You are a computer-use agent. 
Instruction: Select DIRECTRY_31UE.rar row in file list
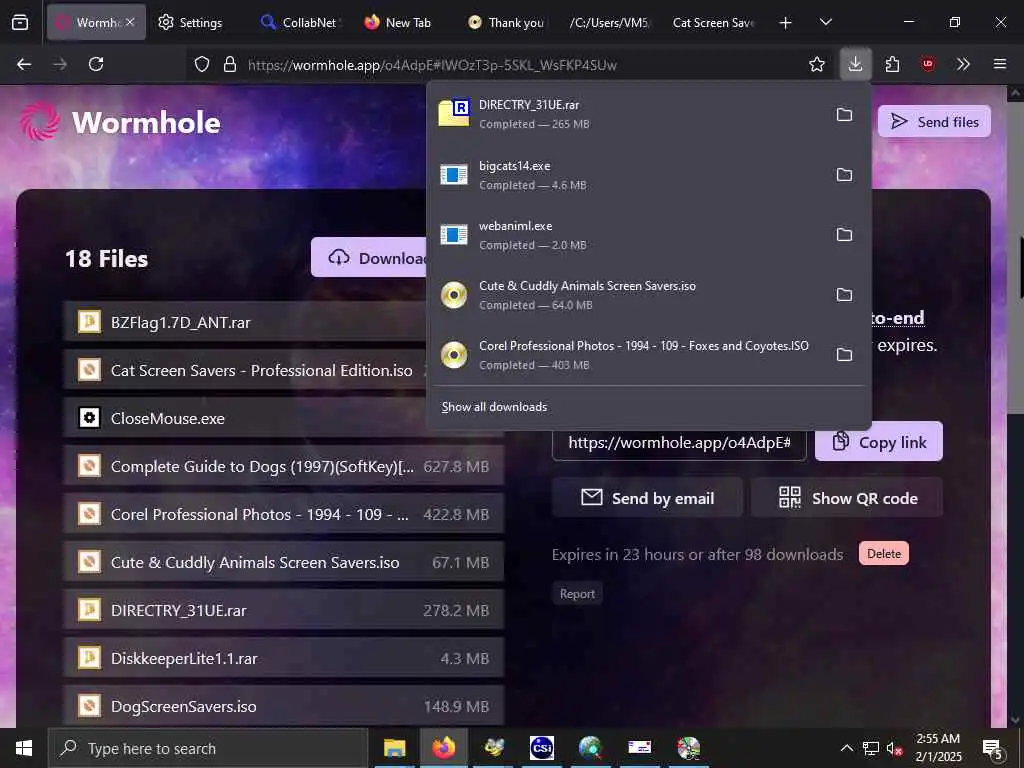pos(284,610)
